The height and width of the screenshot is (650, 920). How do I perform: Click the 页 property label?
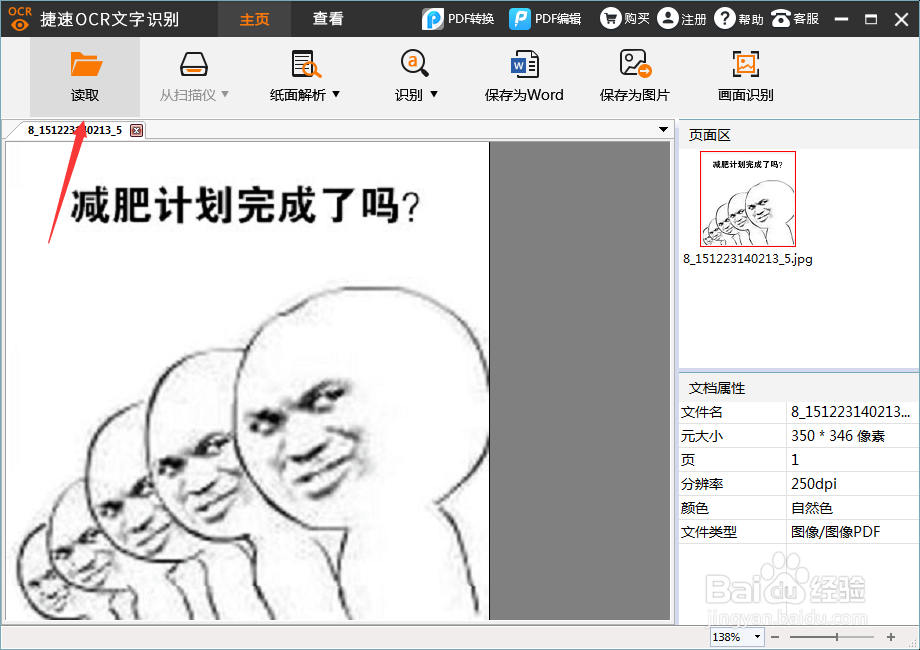688,460
